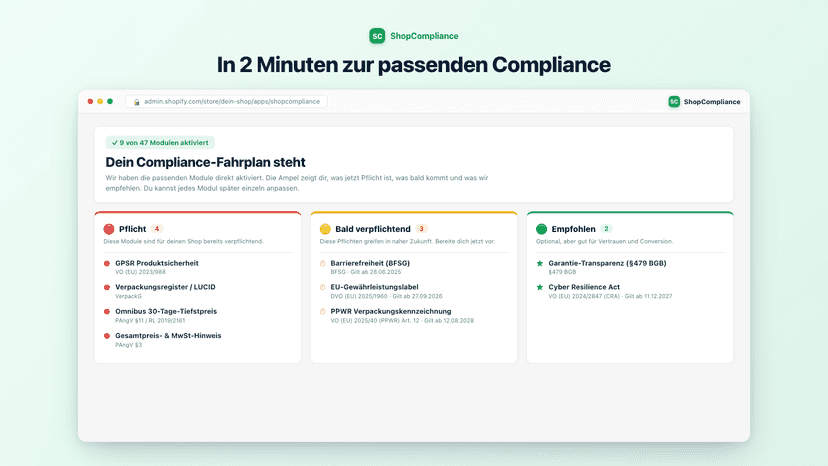Click the red Pflicht status circle
The height and width of the screenshot is (466, 828).
tap(109, 229)
